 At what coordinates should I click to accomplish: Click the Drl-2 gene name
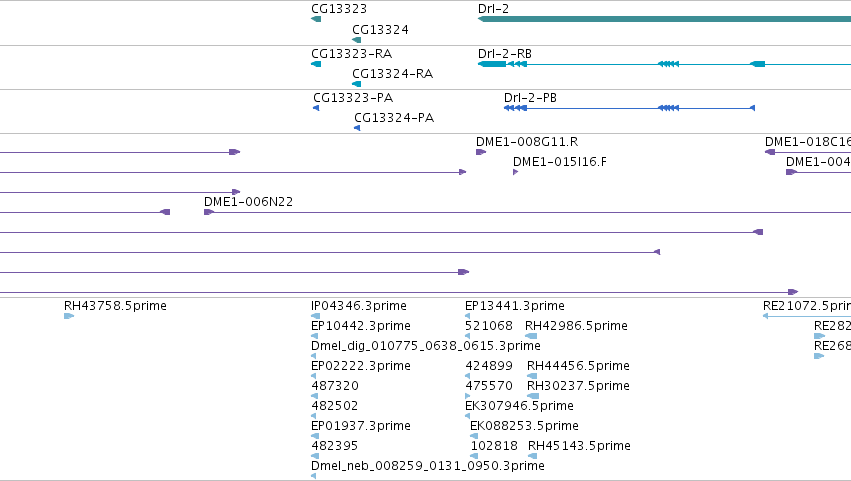click(x=493, y=9)
